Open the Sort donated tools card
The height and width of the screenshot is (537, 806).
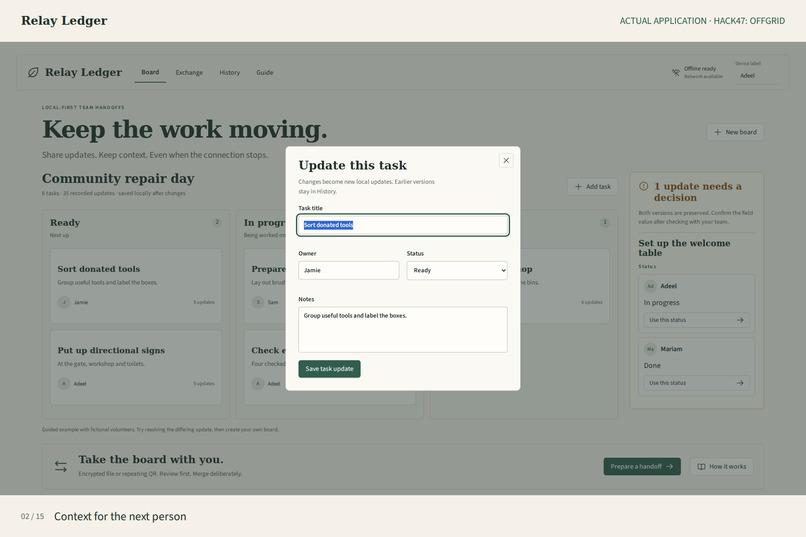coord(136,286)
